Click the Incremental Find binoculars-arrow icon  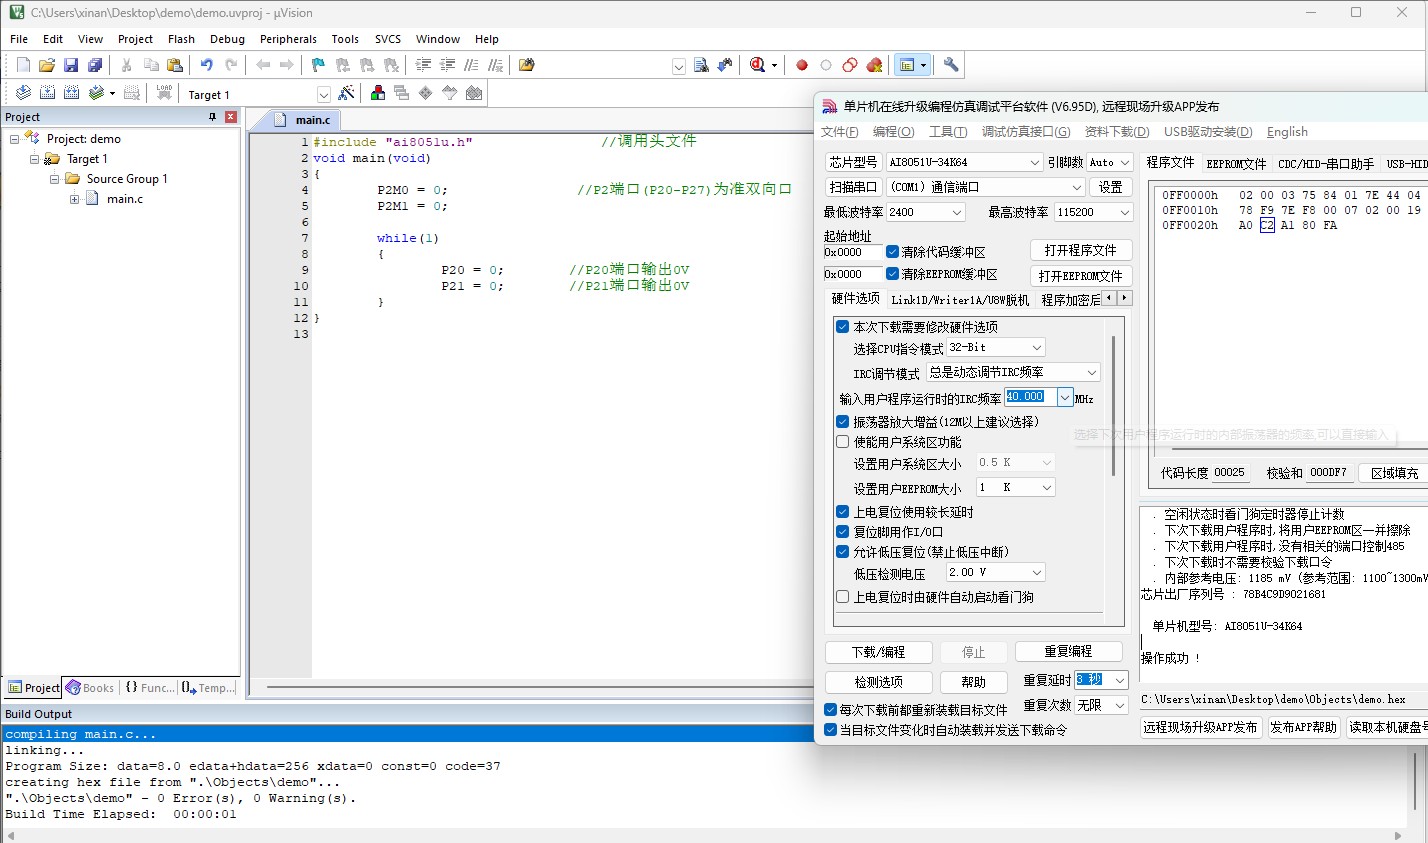click(x=725, y=65)
